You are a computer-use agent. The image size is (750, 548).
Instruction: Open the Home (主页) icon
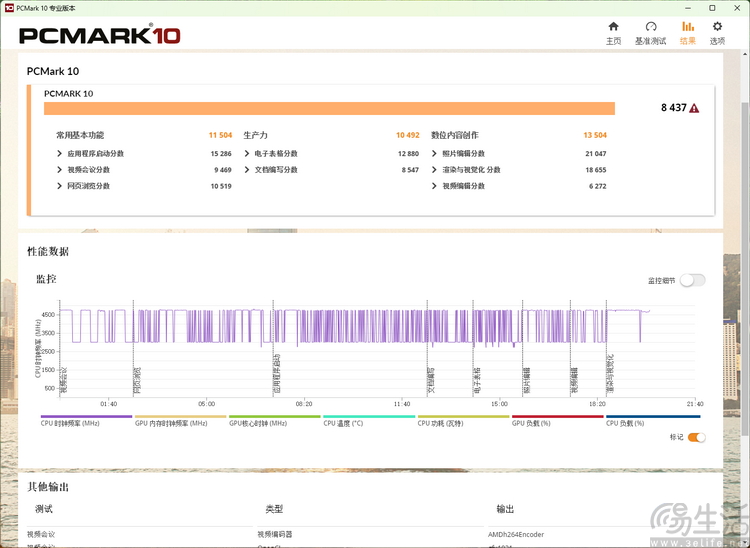tap(613, 26)
